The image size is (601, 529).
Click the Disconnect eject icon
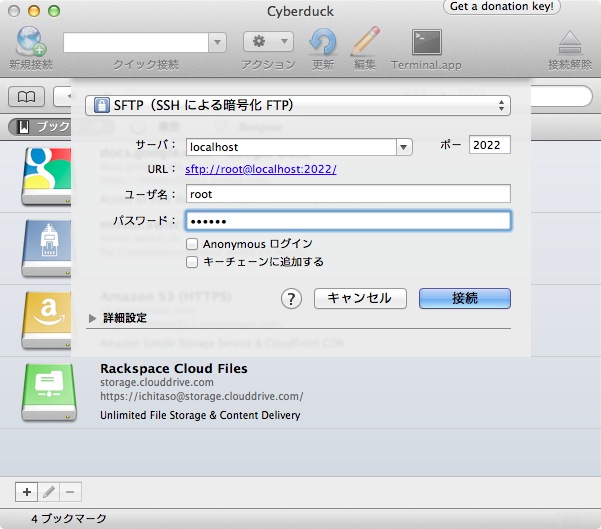point(570,42)
